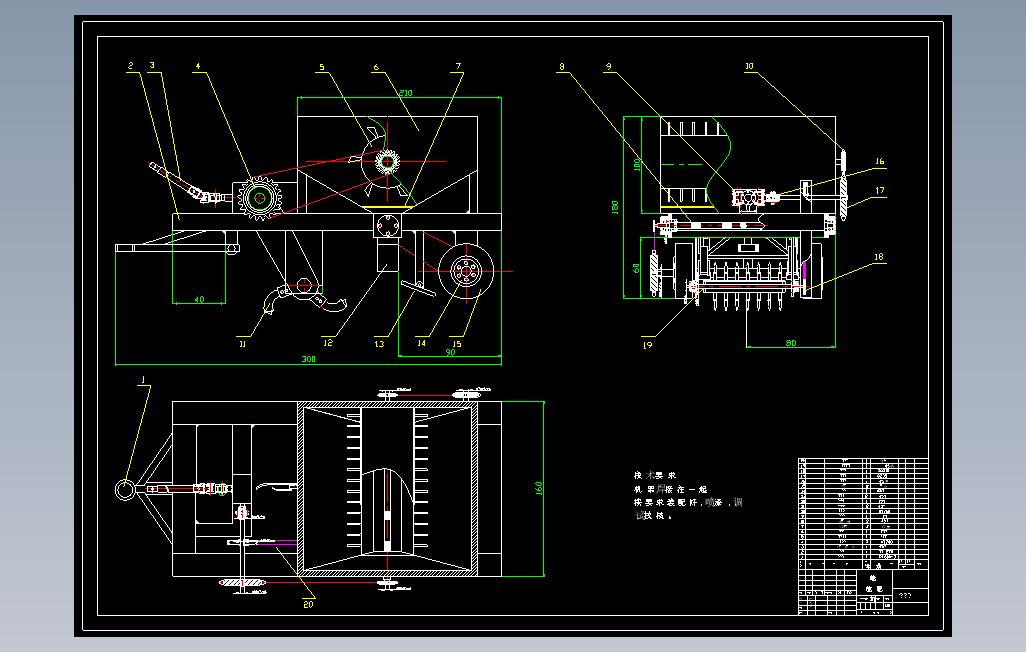Viewport: 1026px width, 652px height.
Task: Select part callout label 7
Action: 458,66
